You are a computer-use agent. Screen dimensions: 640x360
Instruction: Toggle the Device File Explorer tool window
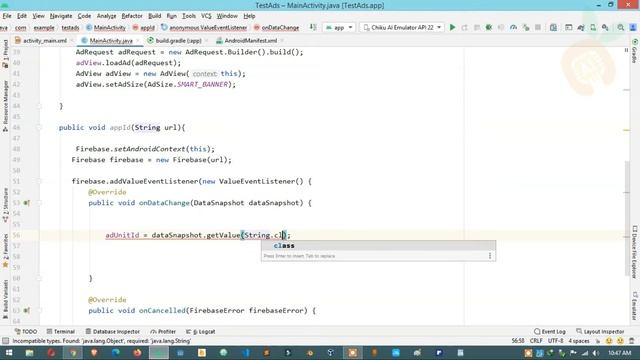click(635, 252)
